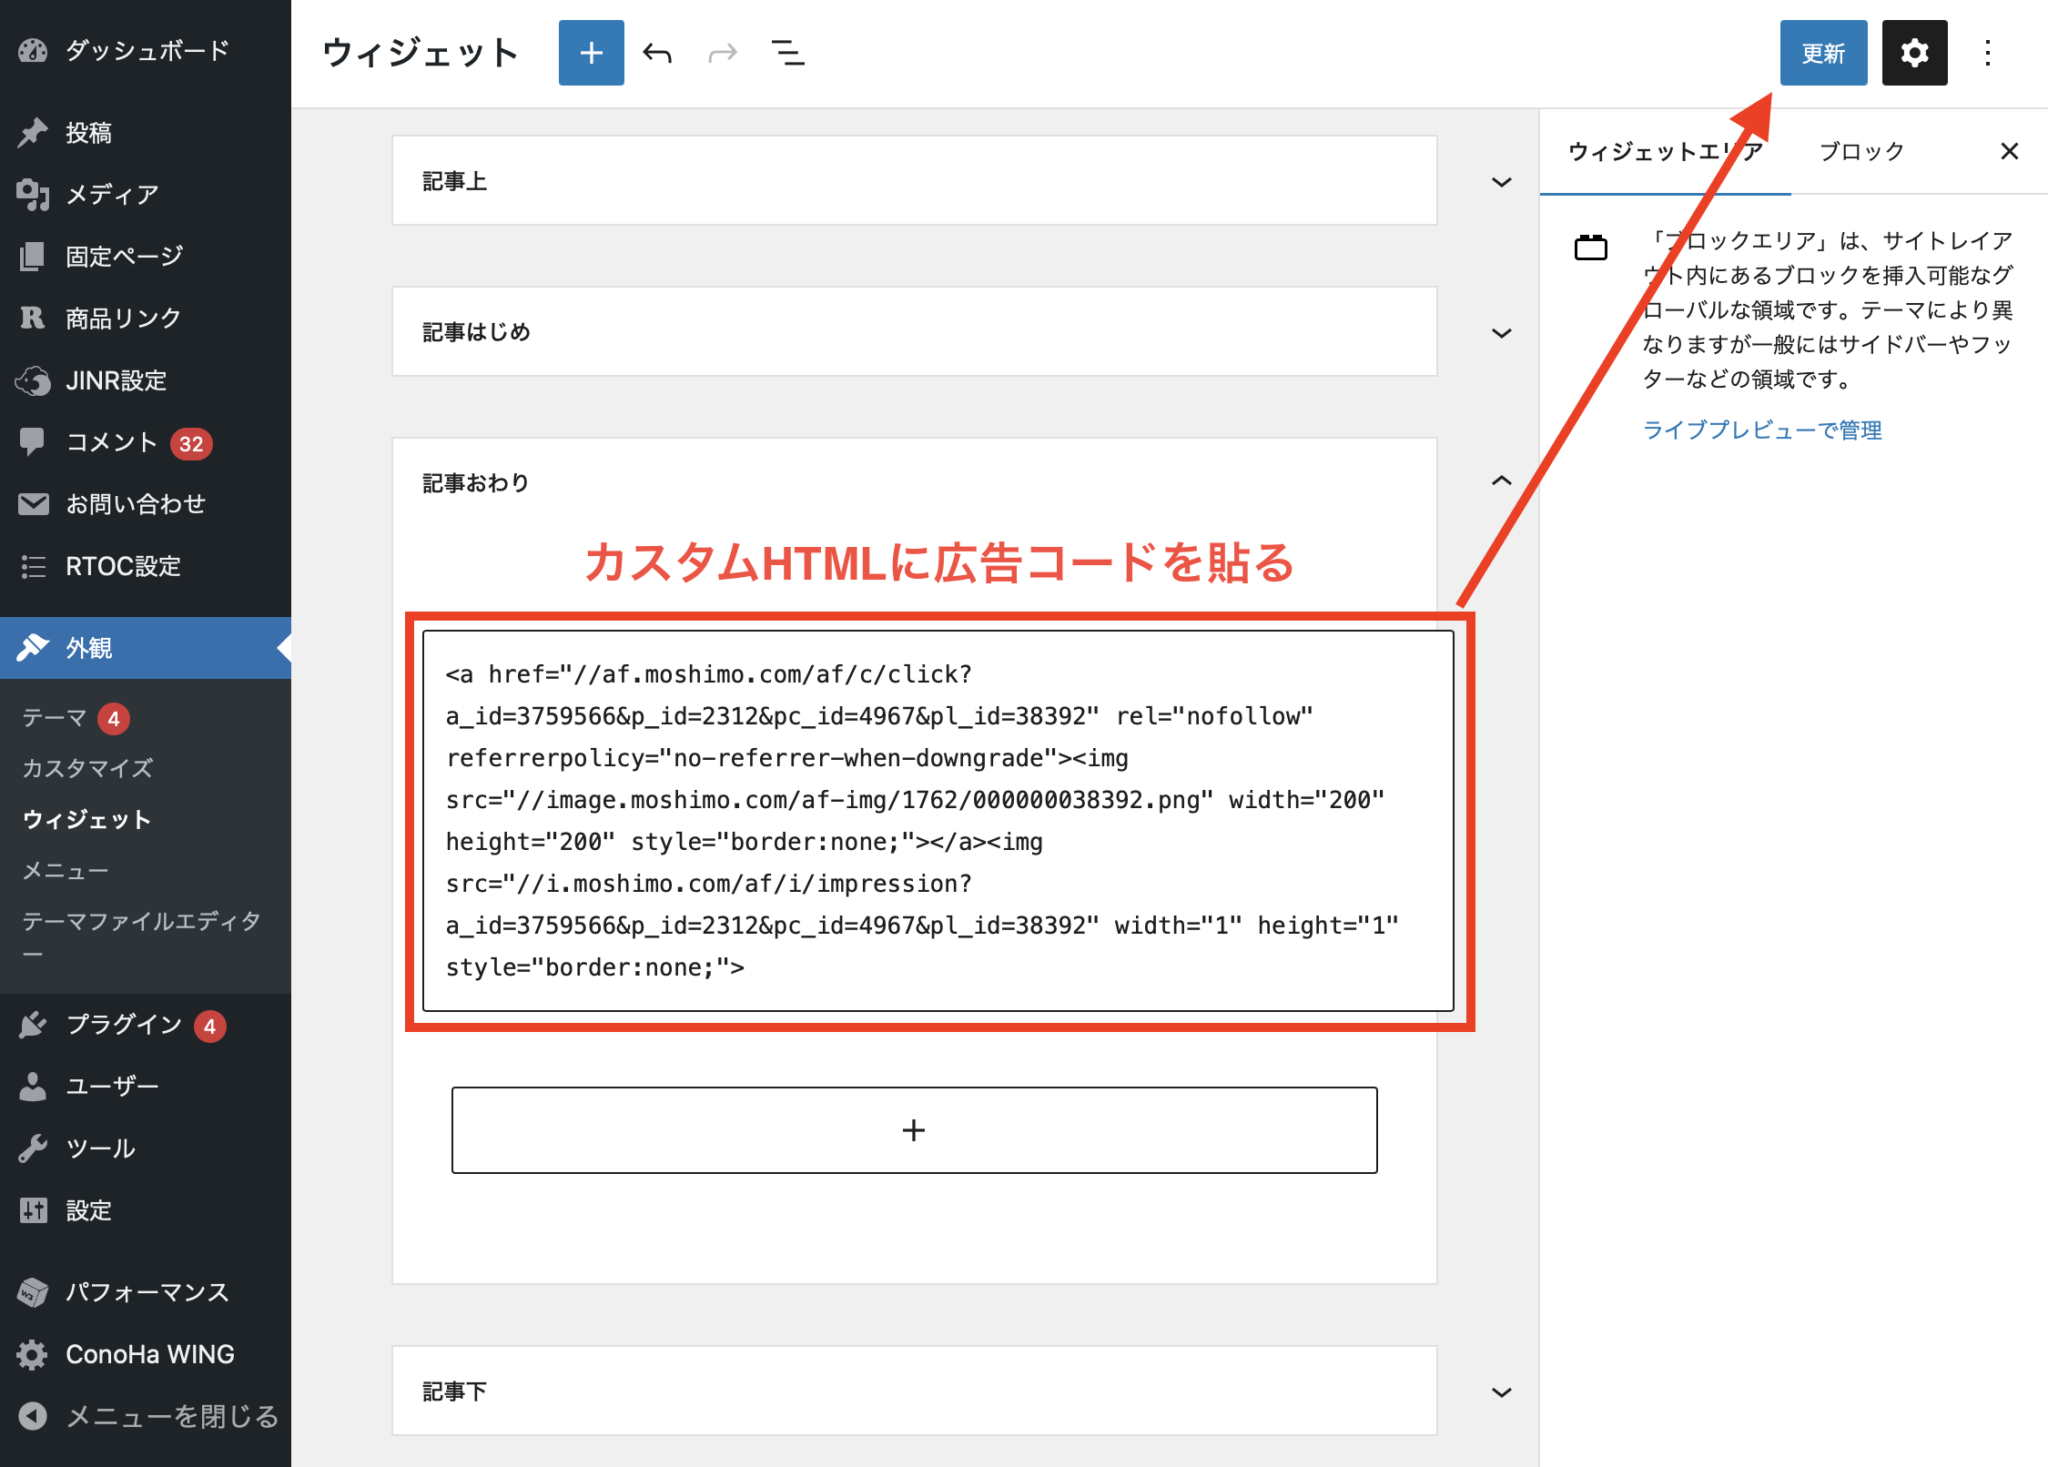Click the blue block inserter plus icon

tap(591, 52)
